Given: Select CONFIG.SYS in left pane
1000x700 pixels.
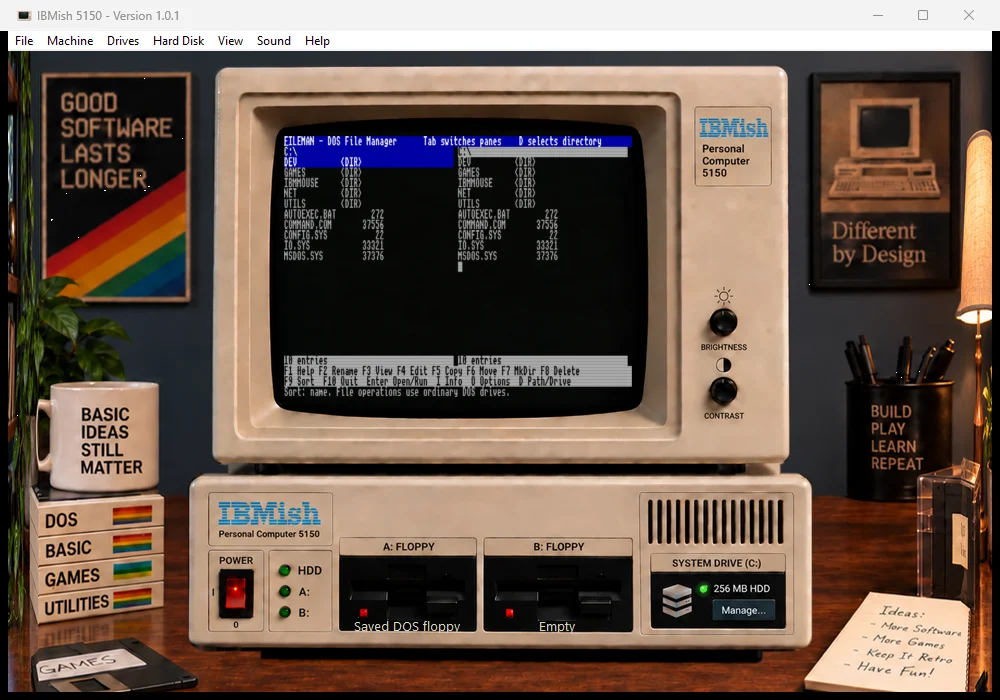Looking at the screenshot, I should pos(368,235).
